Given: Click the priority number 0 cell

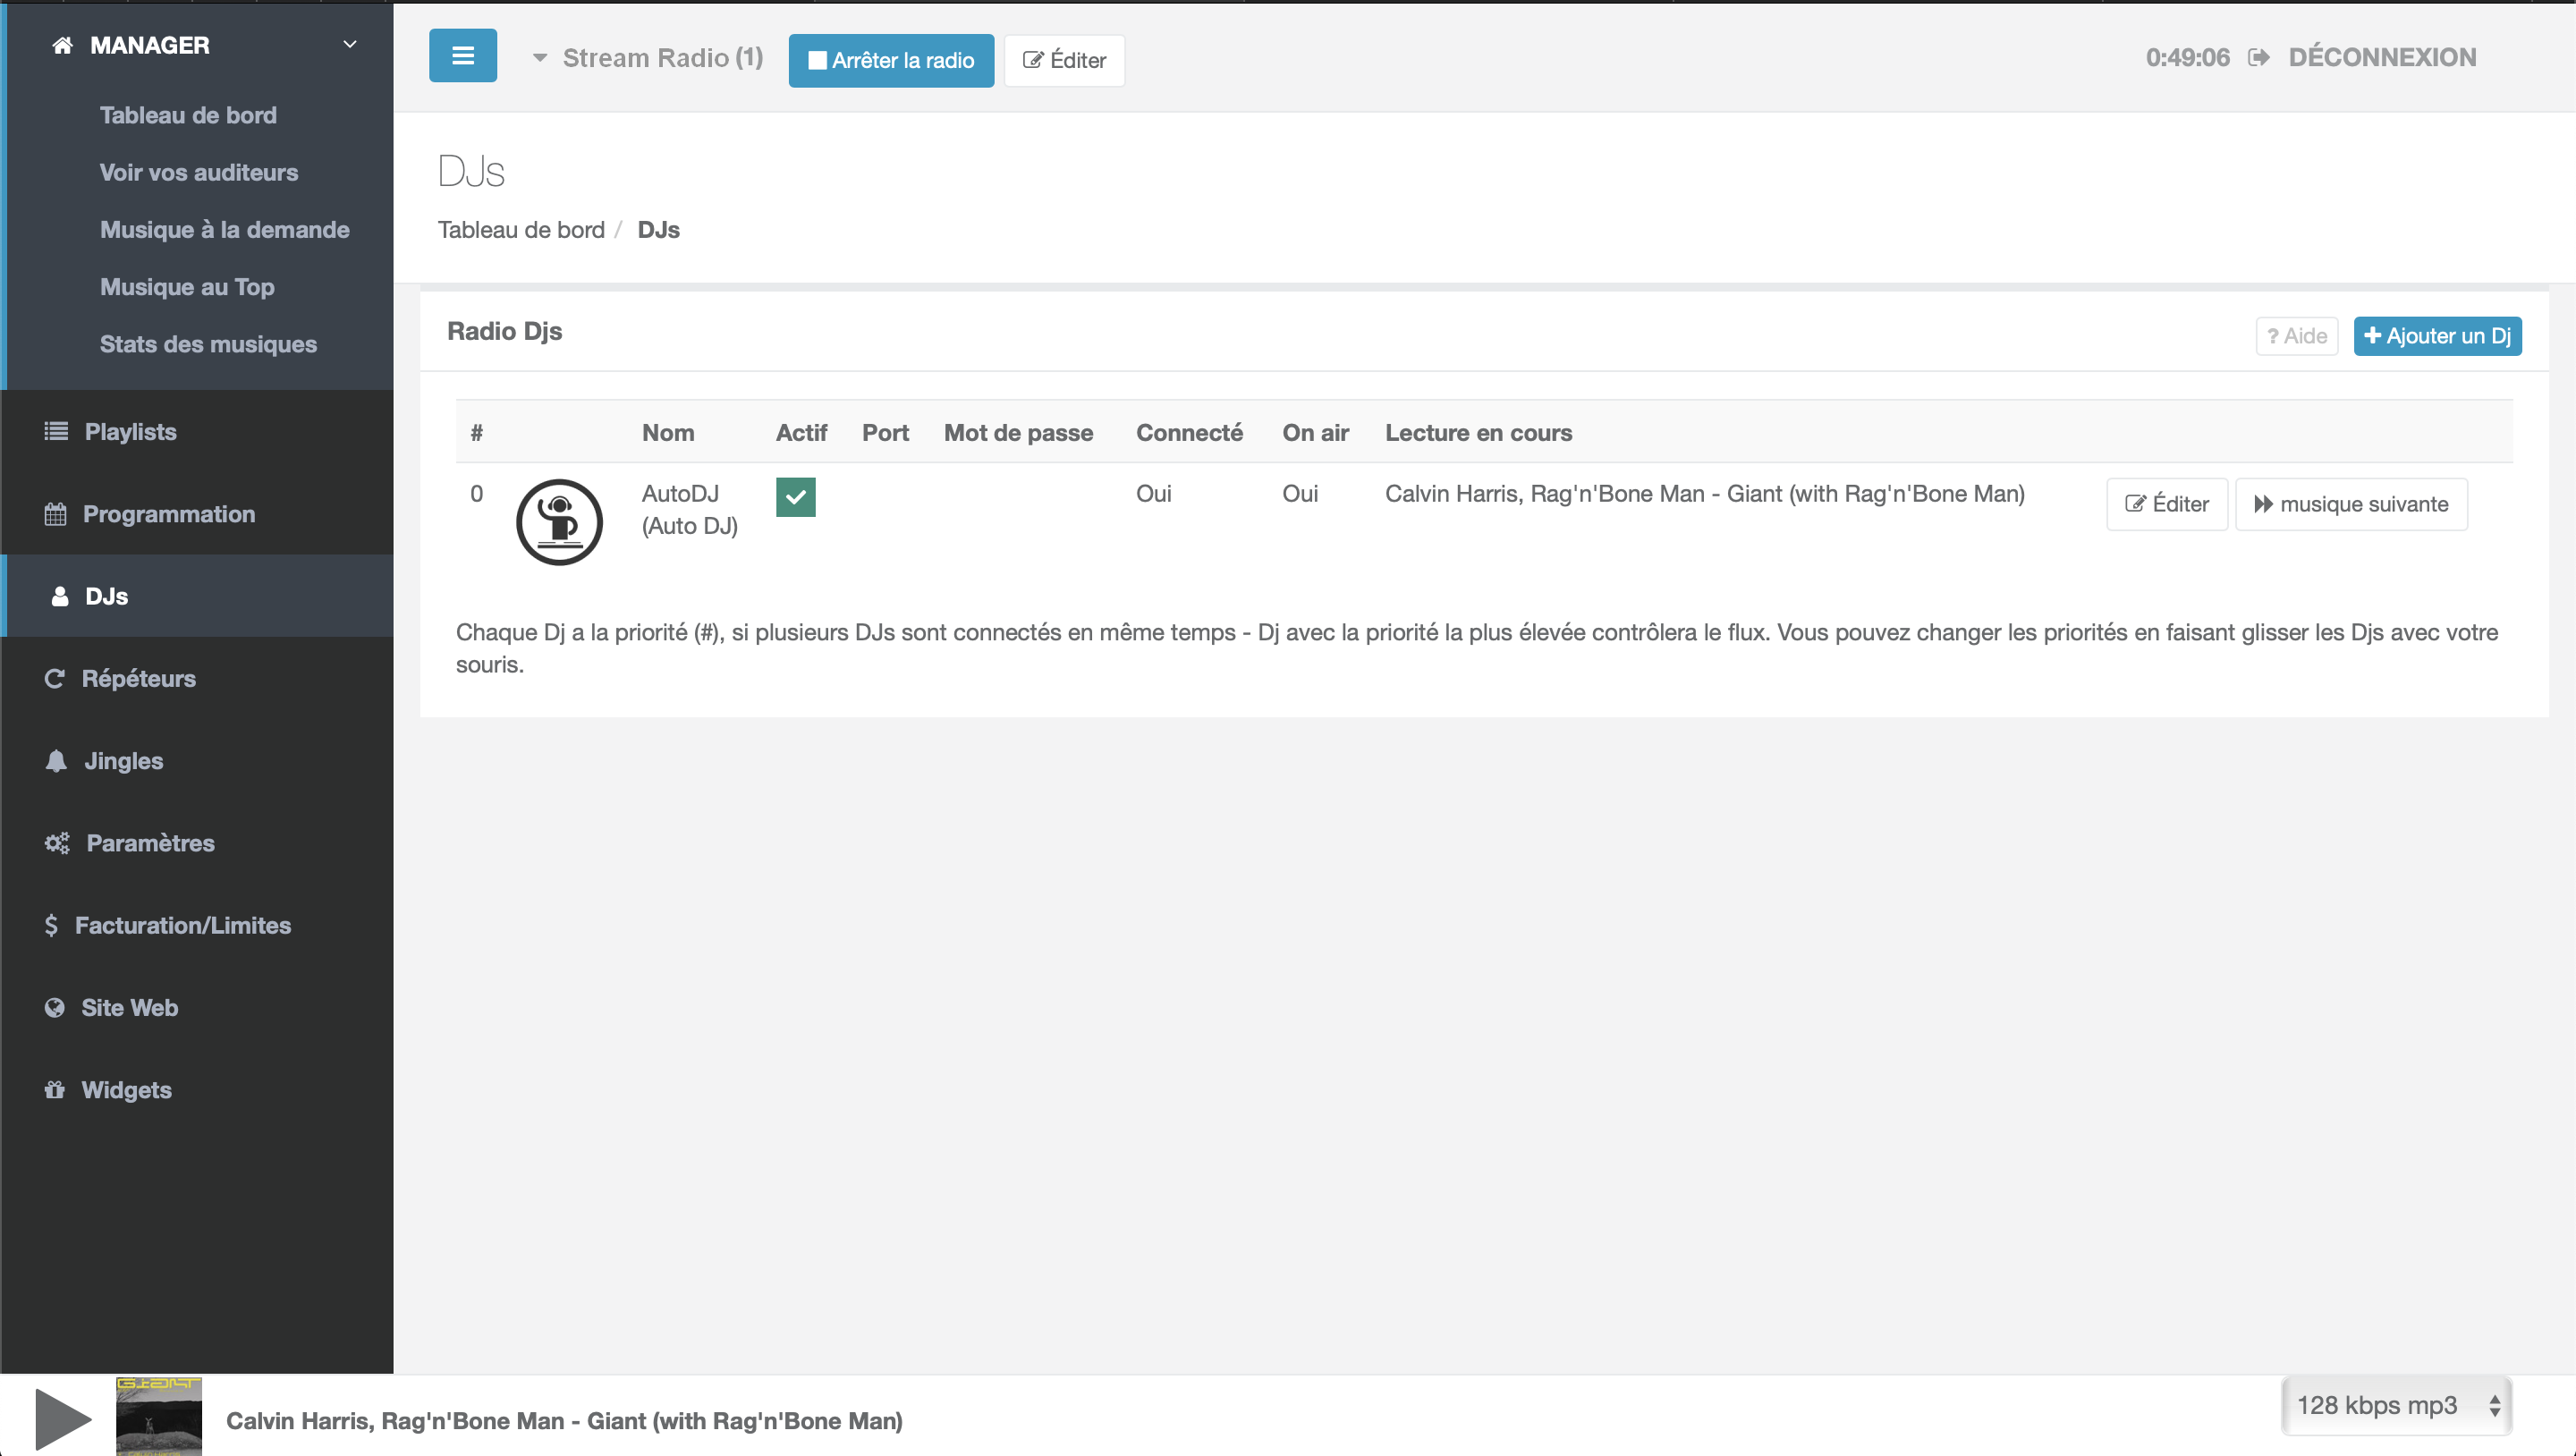Looking at the screenshot, I should [476, 494].
